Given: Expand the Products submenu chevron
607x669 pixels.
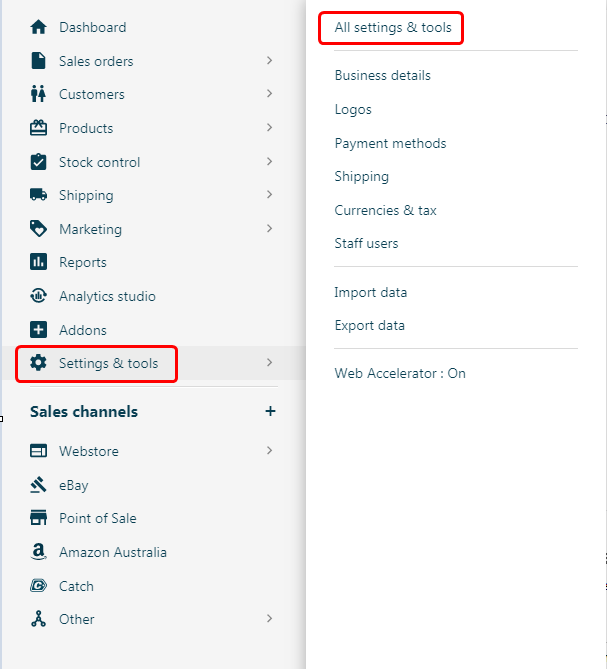Looking at the screenshot, I should tap(269, 128).
